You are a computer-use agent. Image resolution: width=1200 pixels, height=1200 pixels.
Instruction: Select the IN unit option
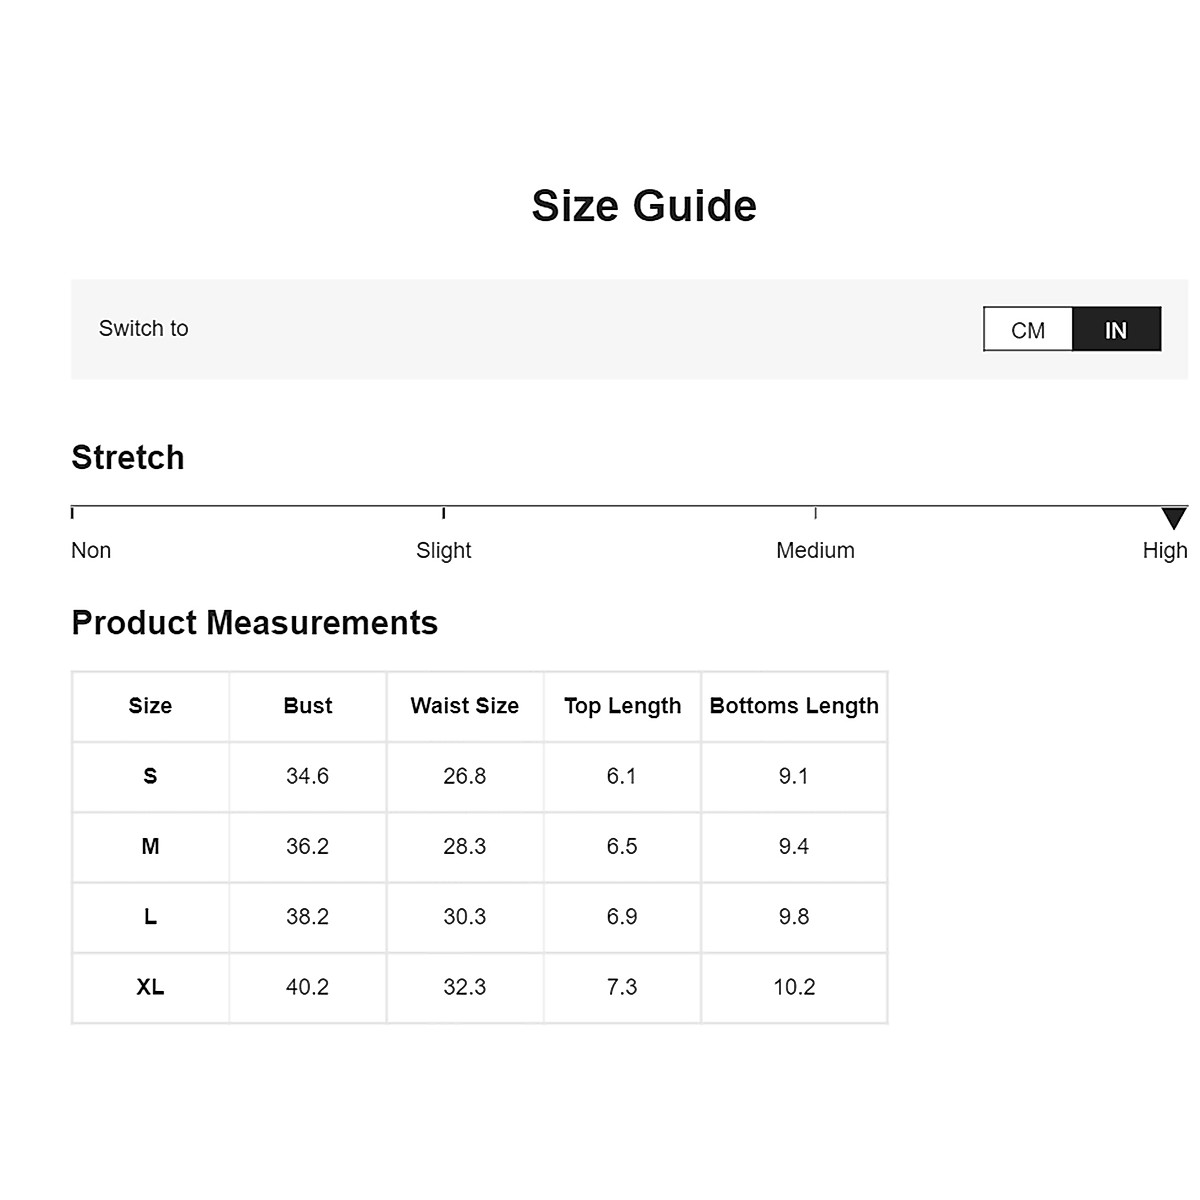1116,330
